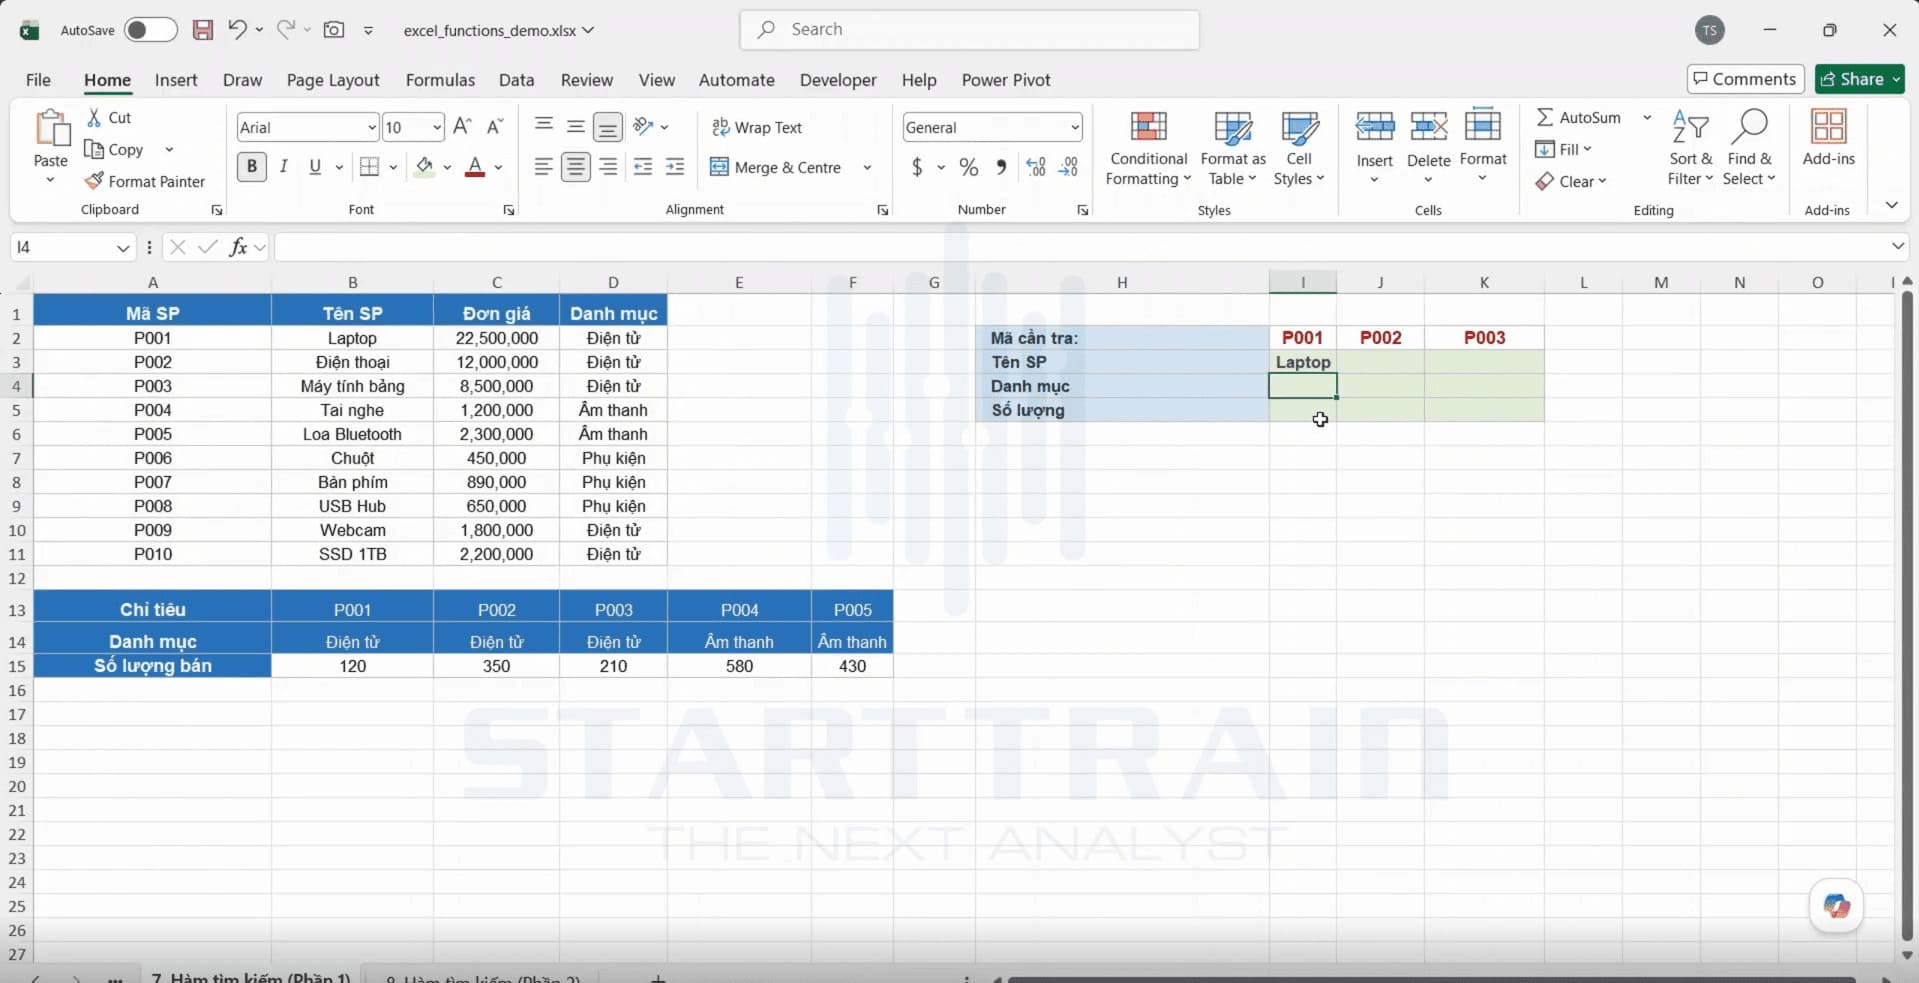Open the General number format dropdown
This screenshot has height=983, width=1919.
[x=1075, y=127]
